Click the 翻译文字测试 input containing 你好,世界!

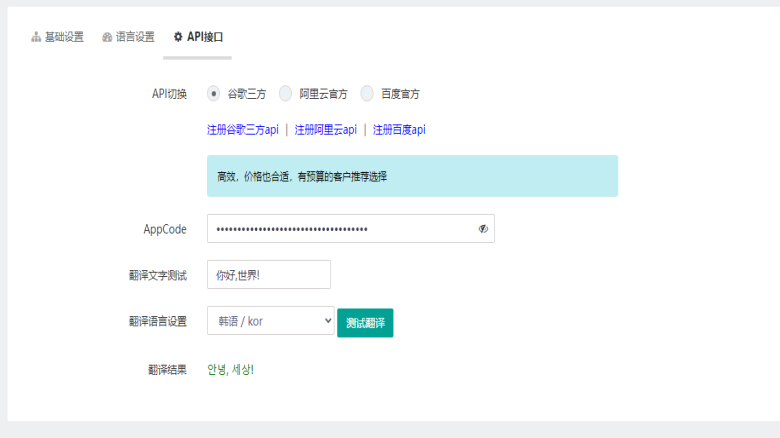268,275
